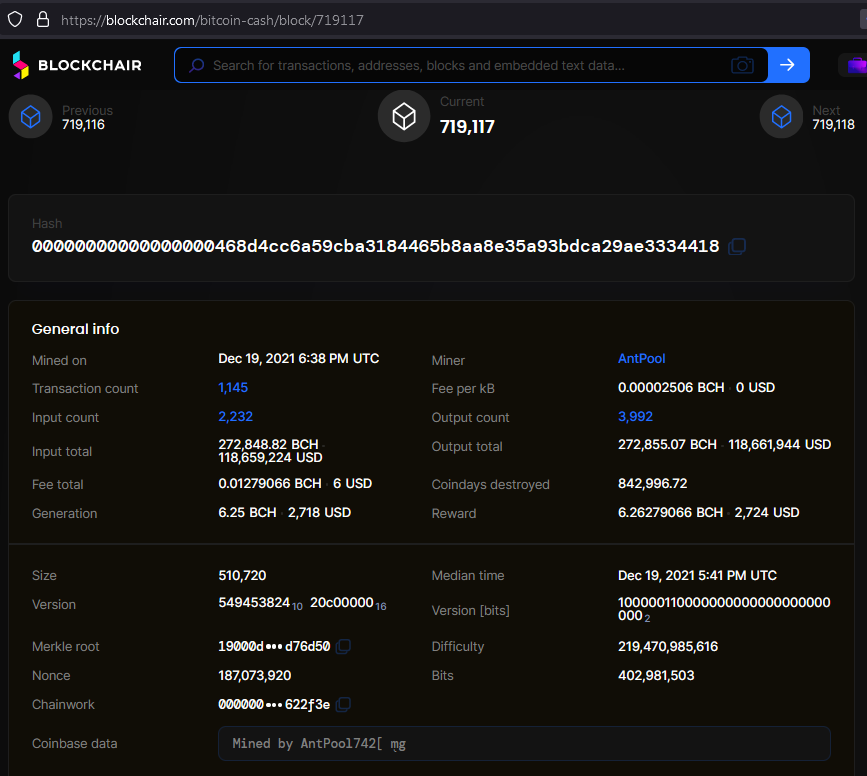The width and height of the screenshot is (867, 776).
Task: Open the output count 3,992 link
Action: tap(635, 416)
